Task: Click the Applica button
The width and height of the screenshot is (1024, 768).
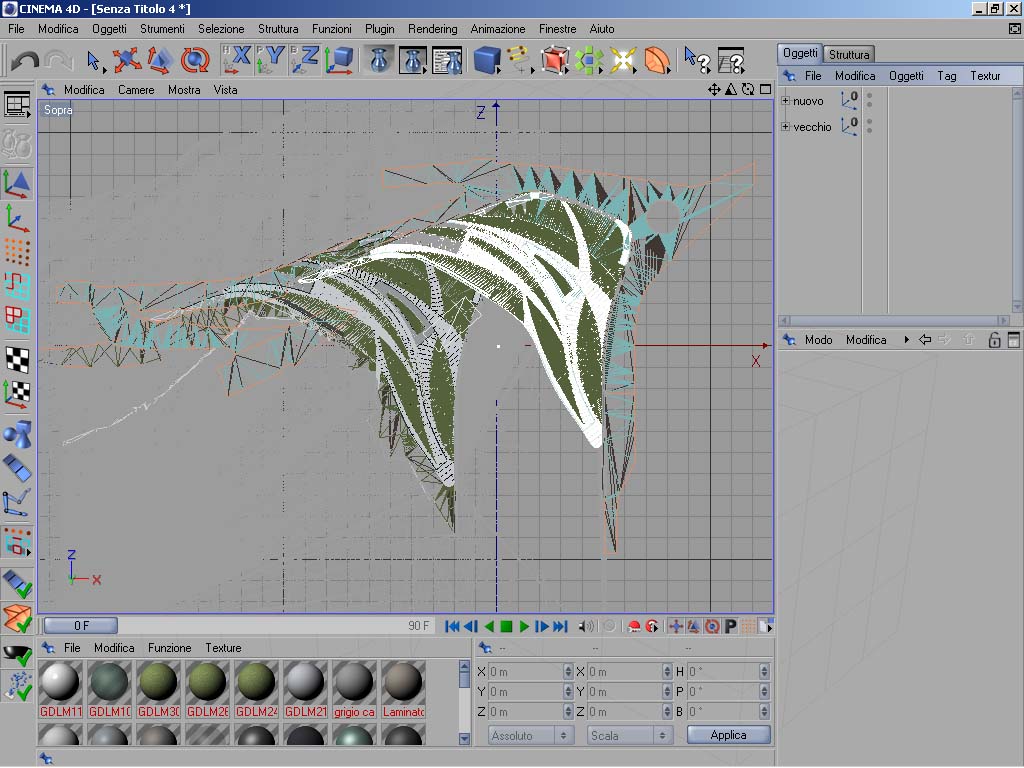Action: click(728, 735)
